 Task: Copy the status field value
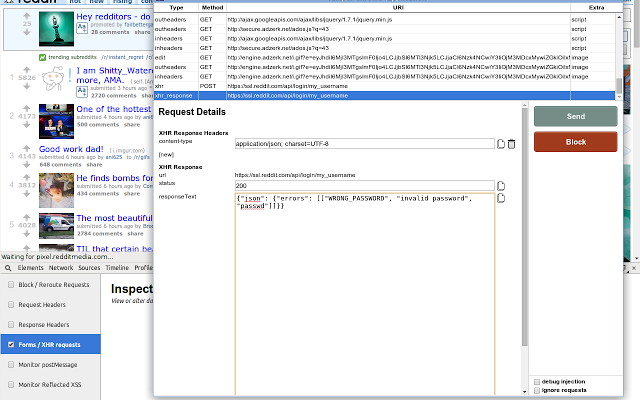point(501,186)
